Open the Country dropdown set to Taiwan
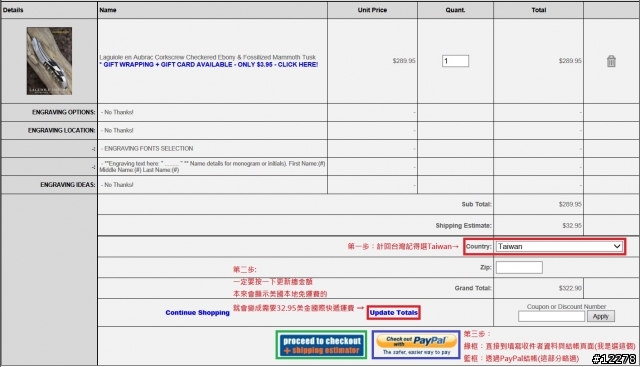Screen dimensions: 640x367 (x=559, y=246)
